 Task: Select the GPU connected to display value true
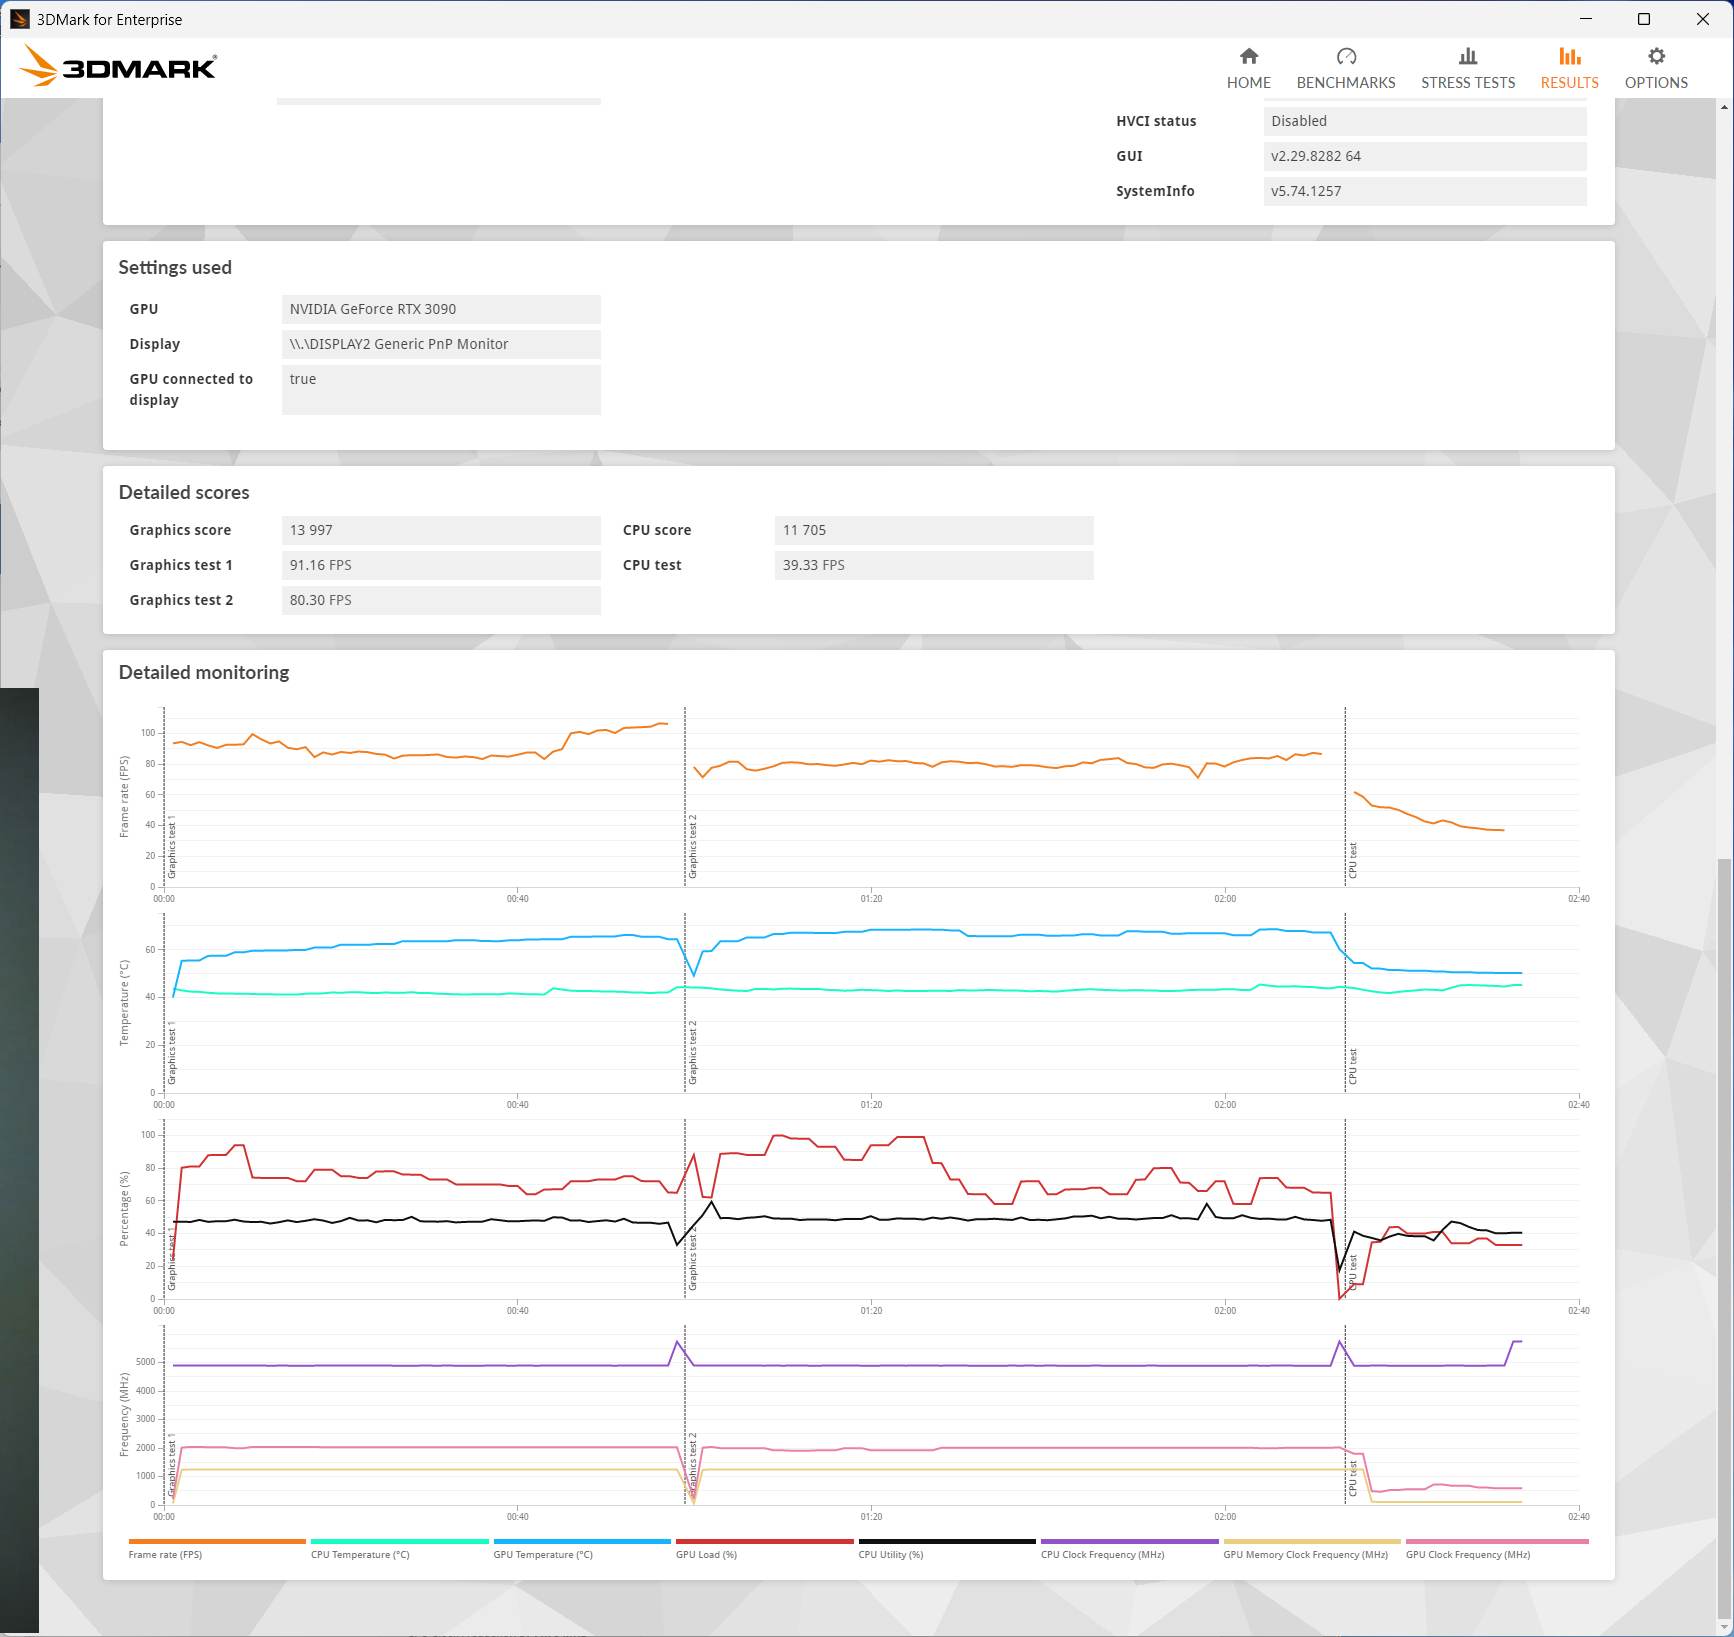tap(441, 389)
